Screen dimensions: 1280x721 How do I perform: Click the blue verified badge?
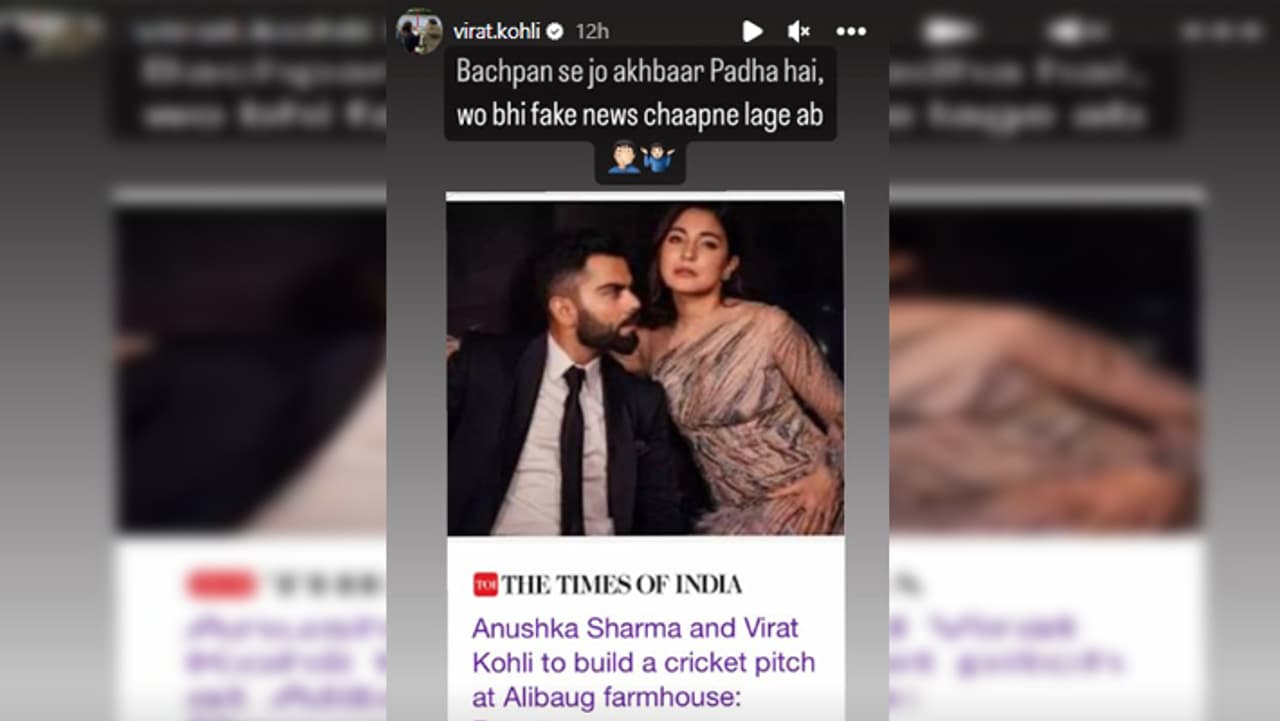pos(555,32)
